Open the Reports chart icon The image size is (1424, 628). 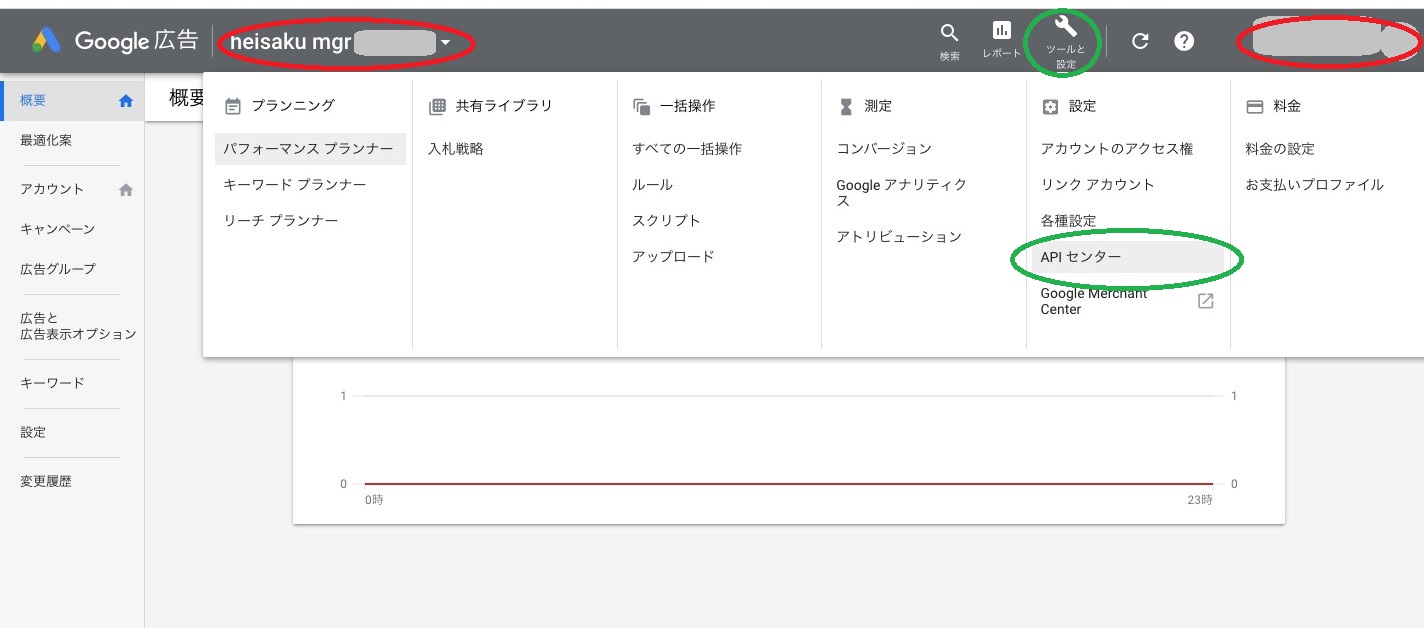coord(1001,32)
